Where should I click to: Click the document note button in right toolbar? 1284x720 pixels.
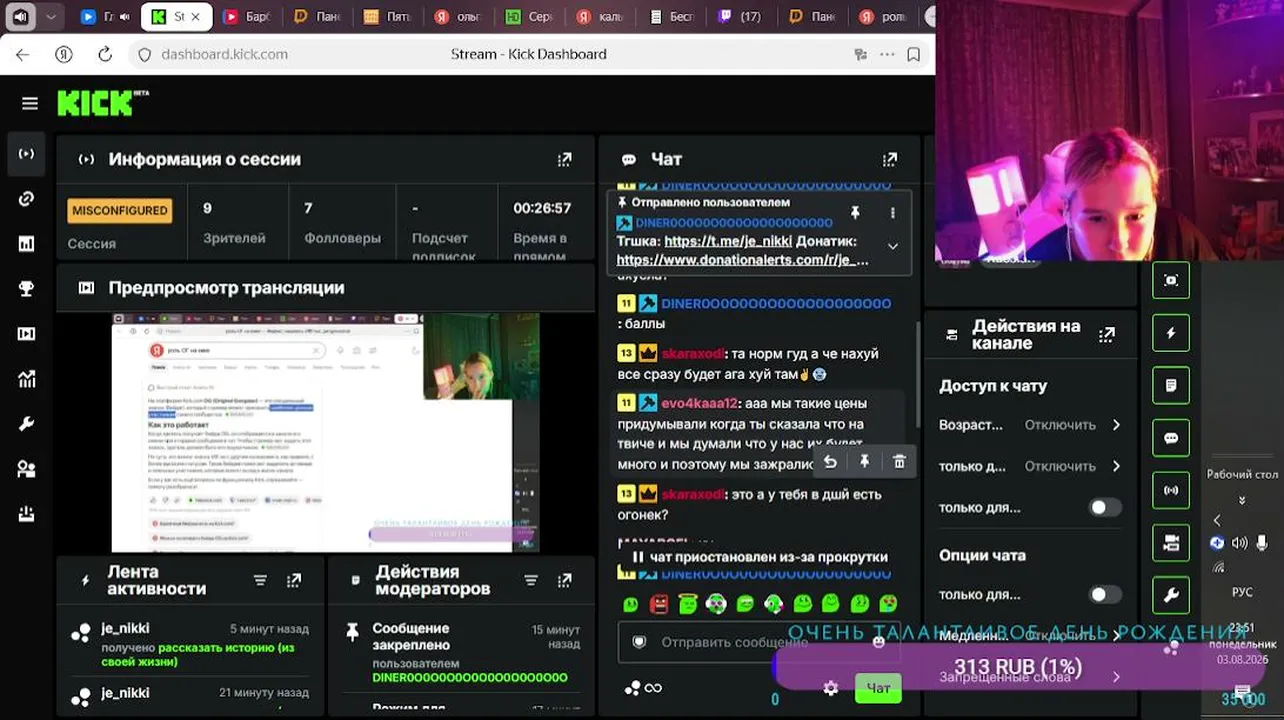(1171, 385)
